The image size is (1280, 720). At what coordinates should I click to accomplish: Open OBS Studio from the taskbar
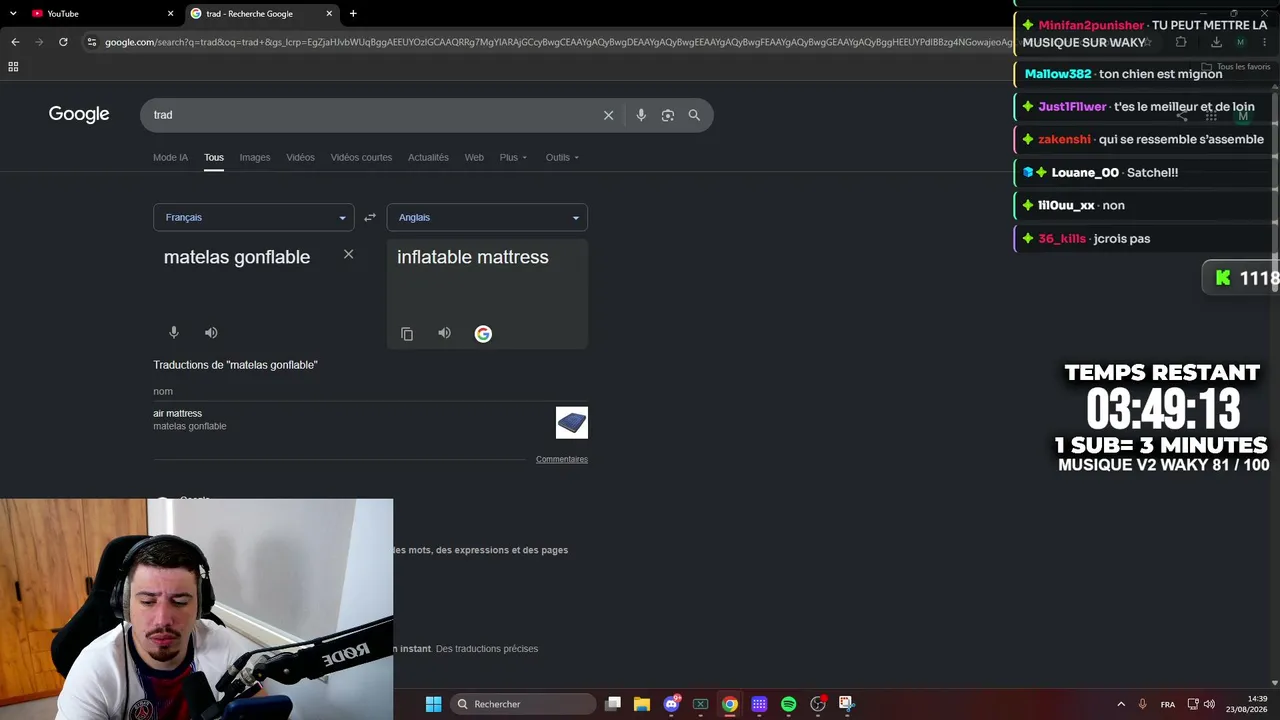818,704
